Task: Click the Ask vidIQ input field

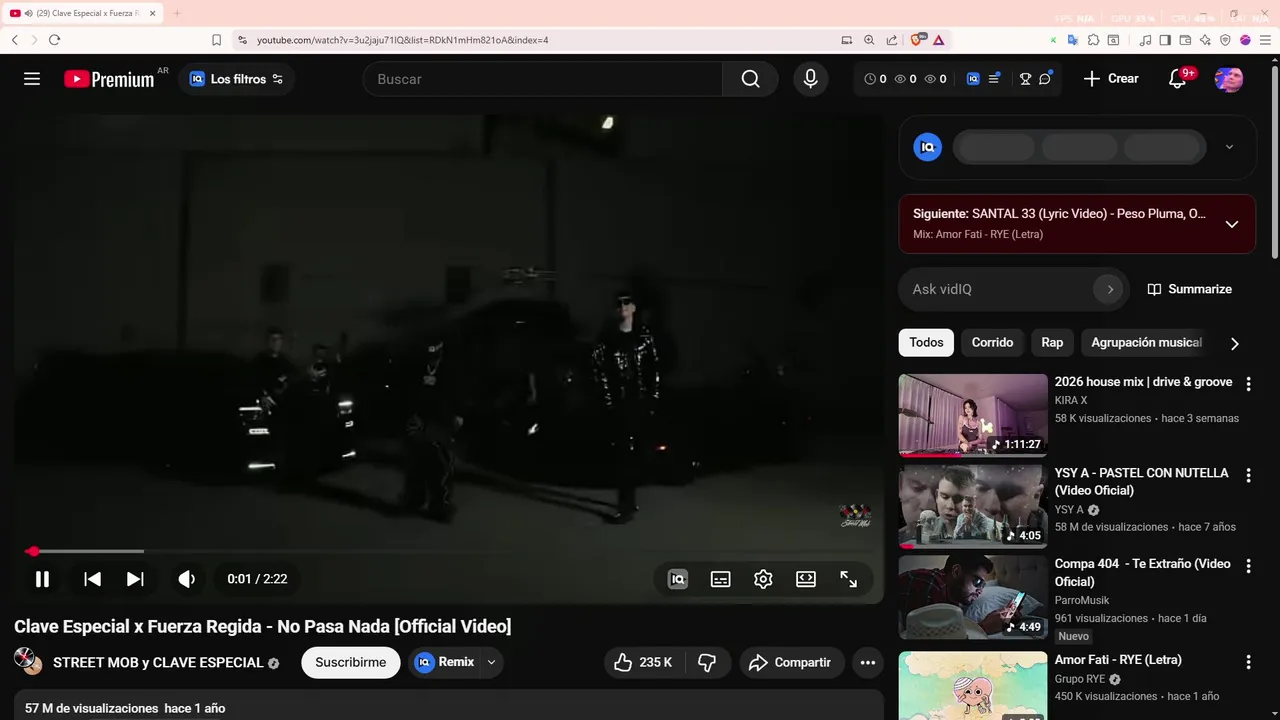Action: 1000,289
